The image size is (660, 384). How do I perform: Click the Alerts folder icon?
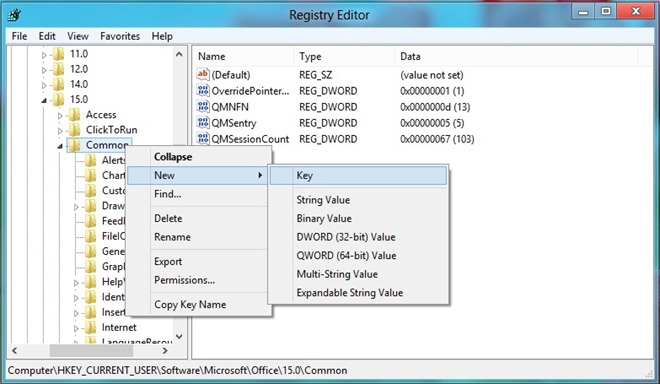(x=90, y=160)
